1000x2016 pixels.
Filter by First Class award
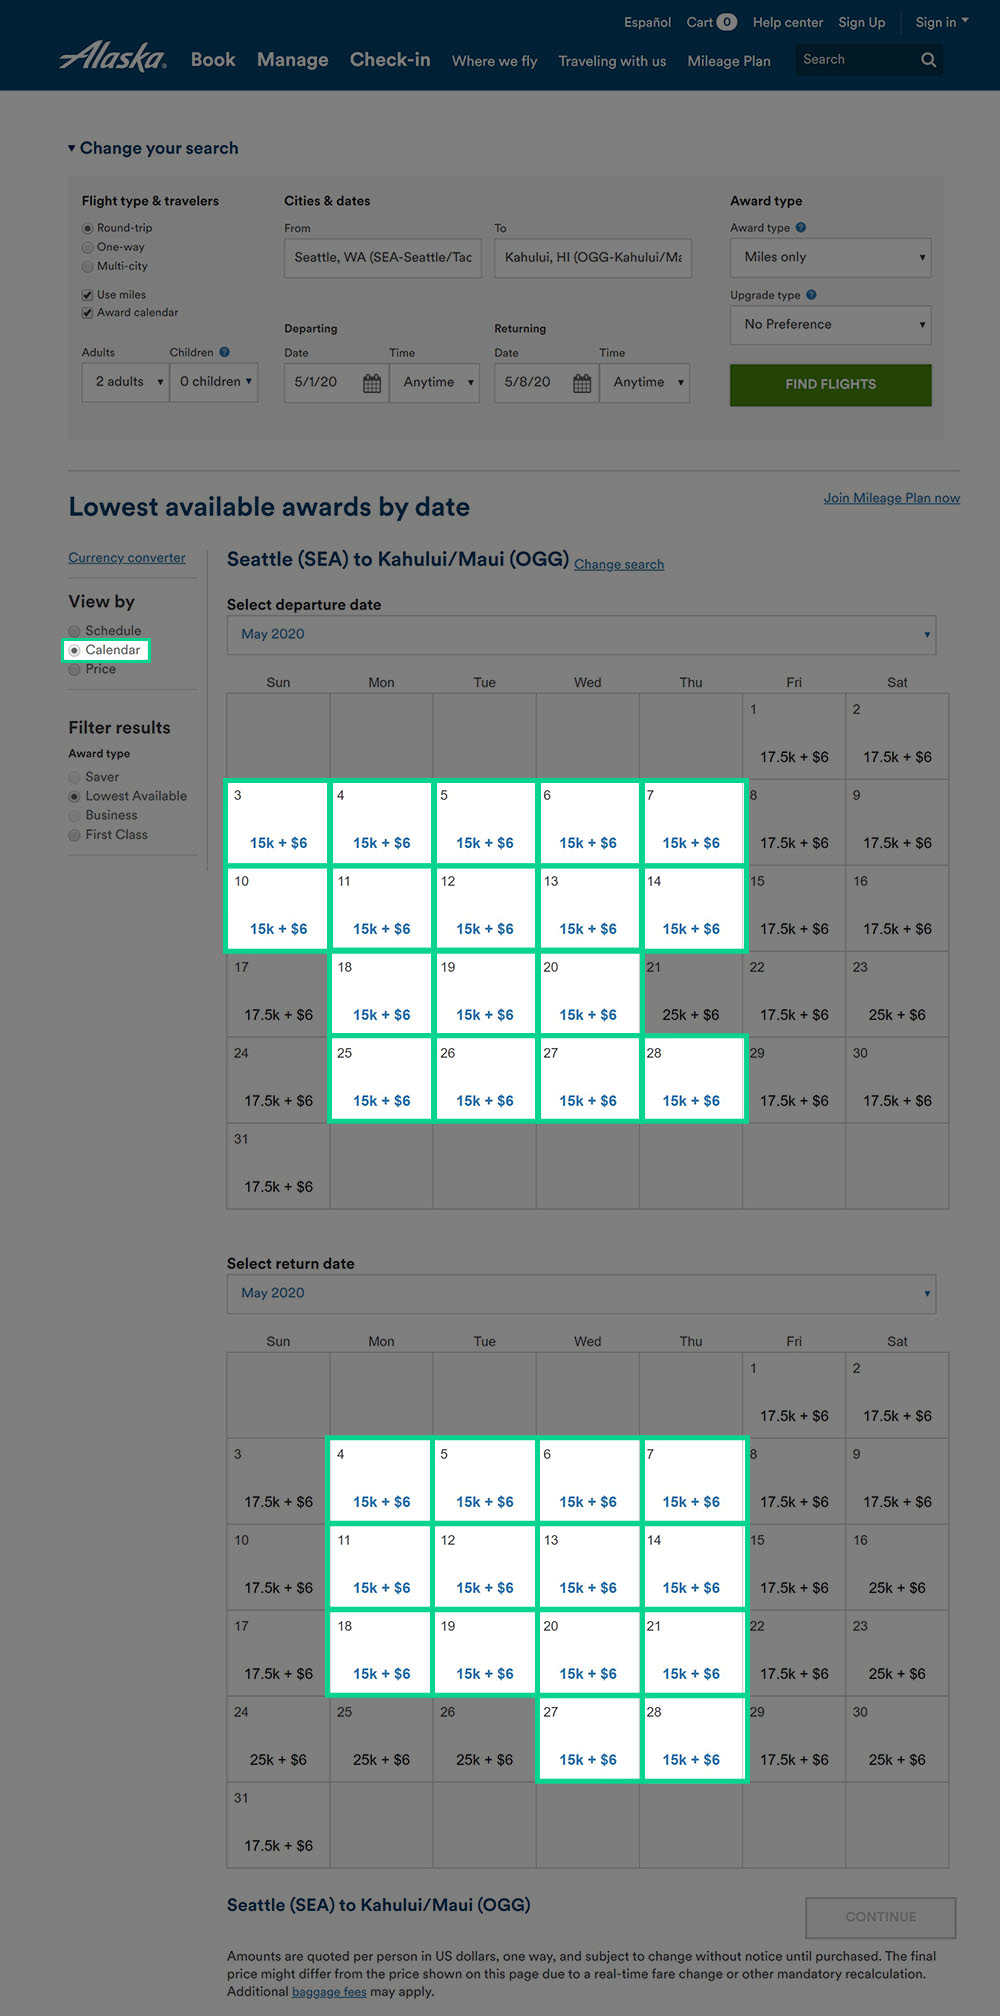point(74,835)
